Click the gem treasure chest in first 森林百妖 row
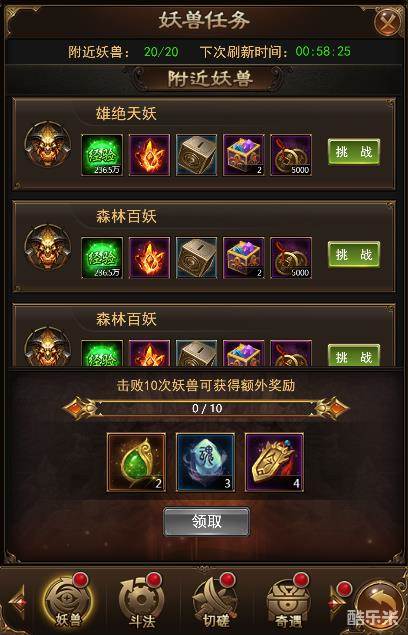 [244, 258]
